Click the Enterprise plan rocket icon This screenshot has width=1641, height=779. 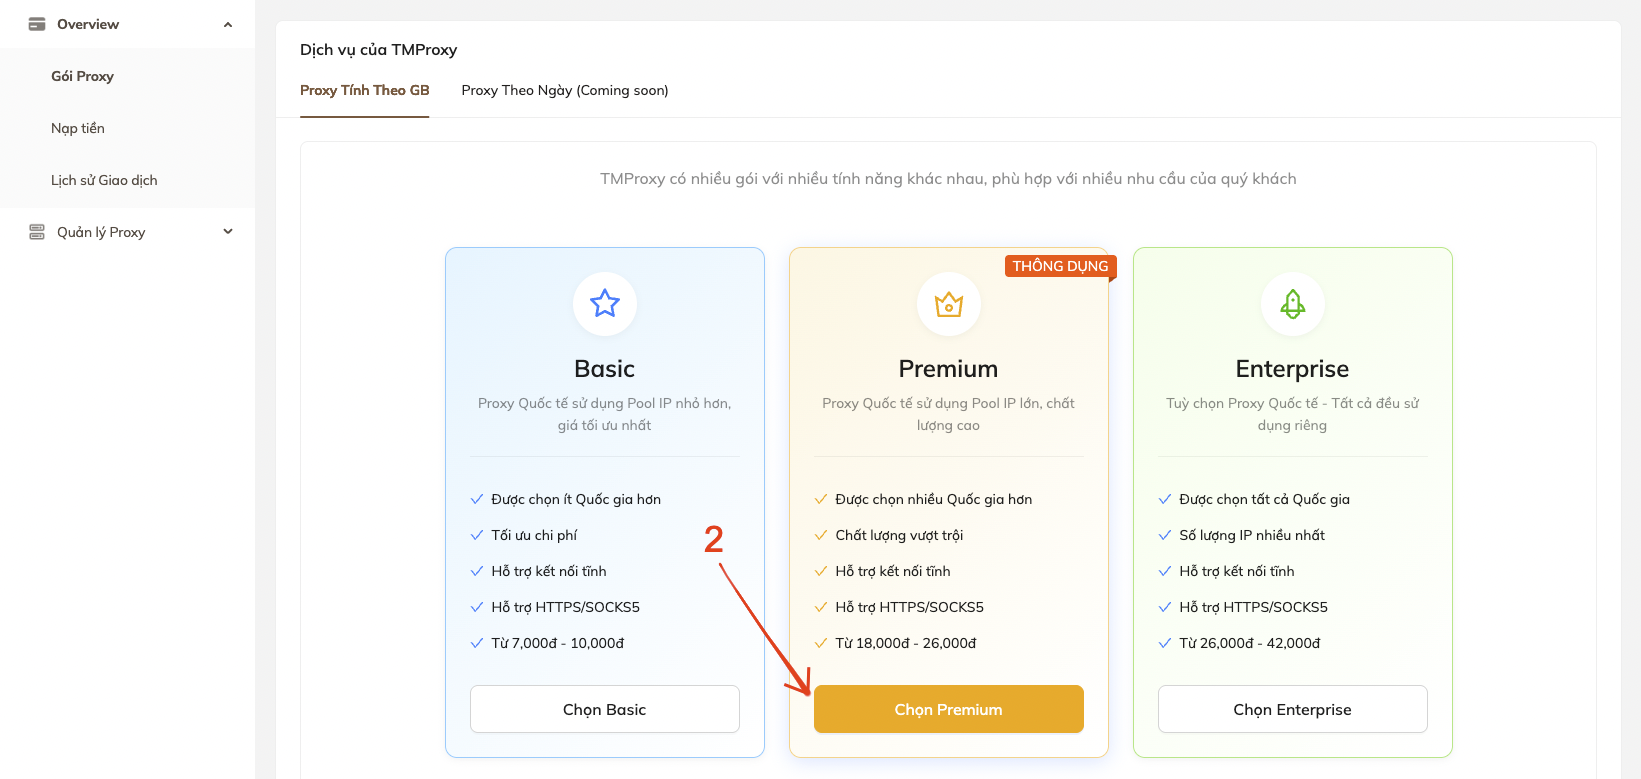point(1293,304)
